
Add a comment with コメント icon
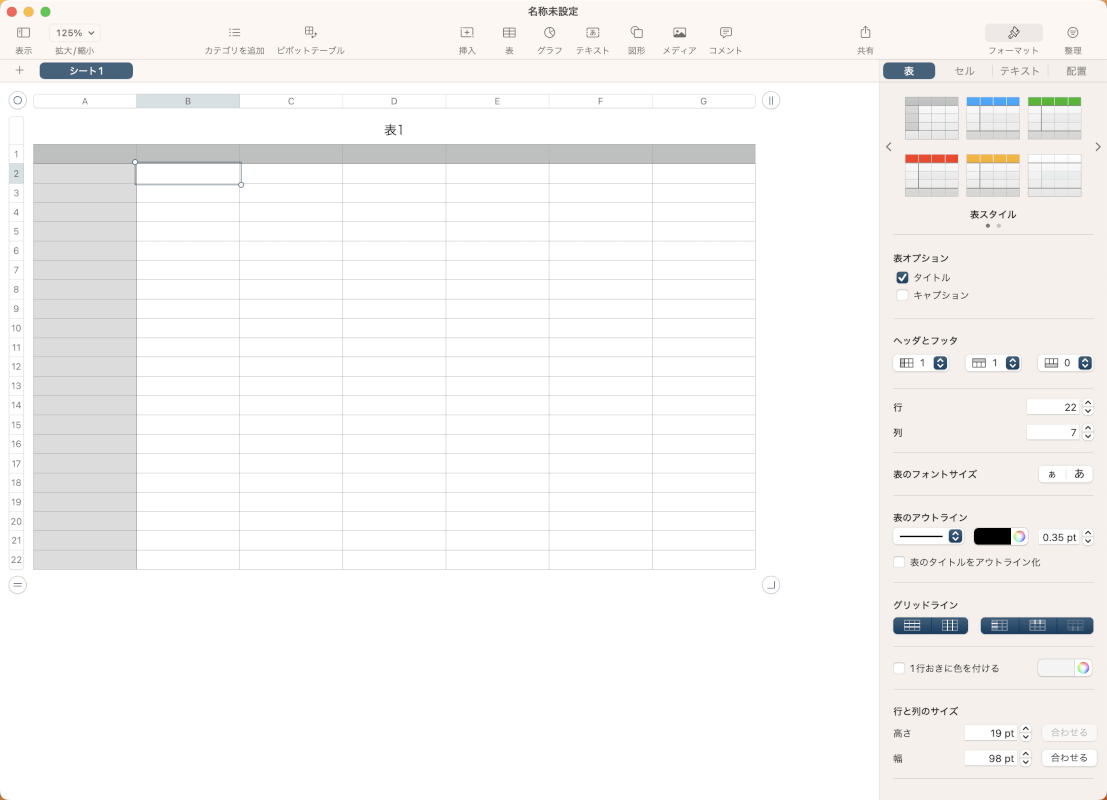point(725,33)
